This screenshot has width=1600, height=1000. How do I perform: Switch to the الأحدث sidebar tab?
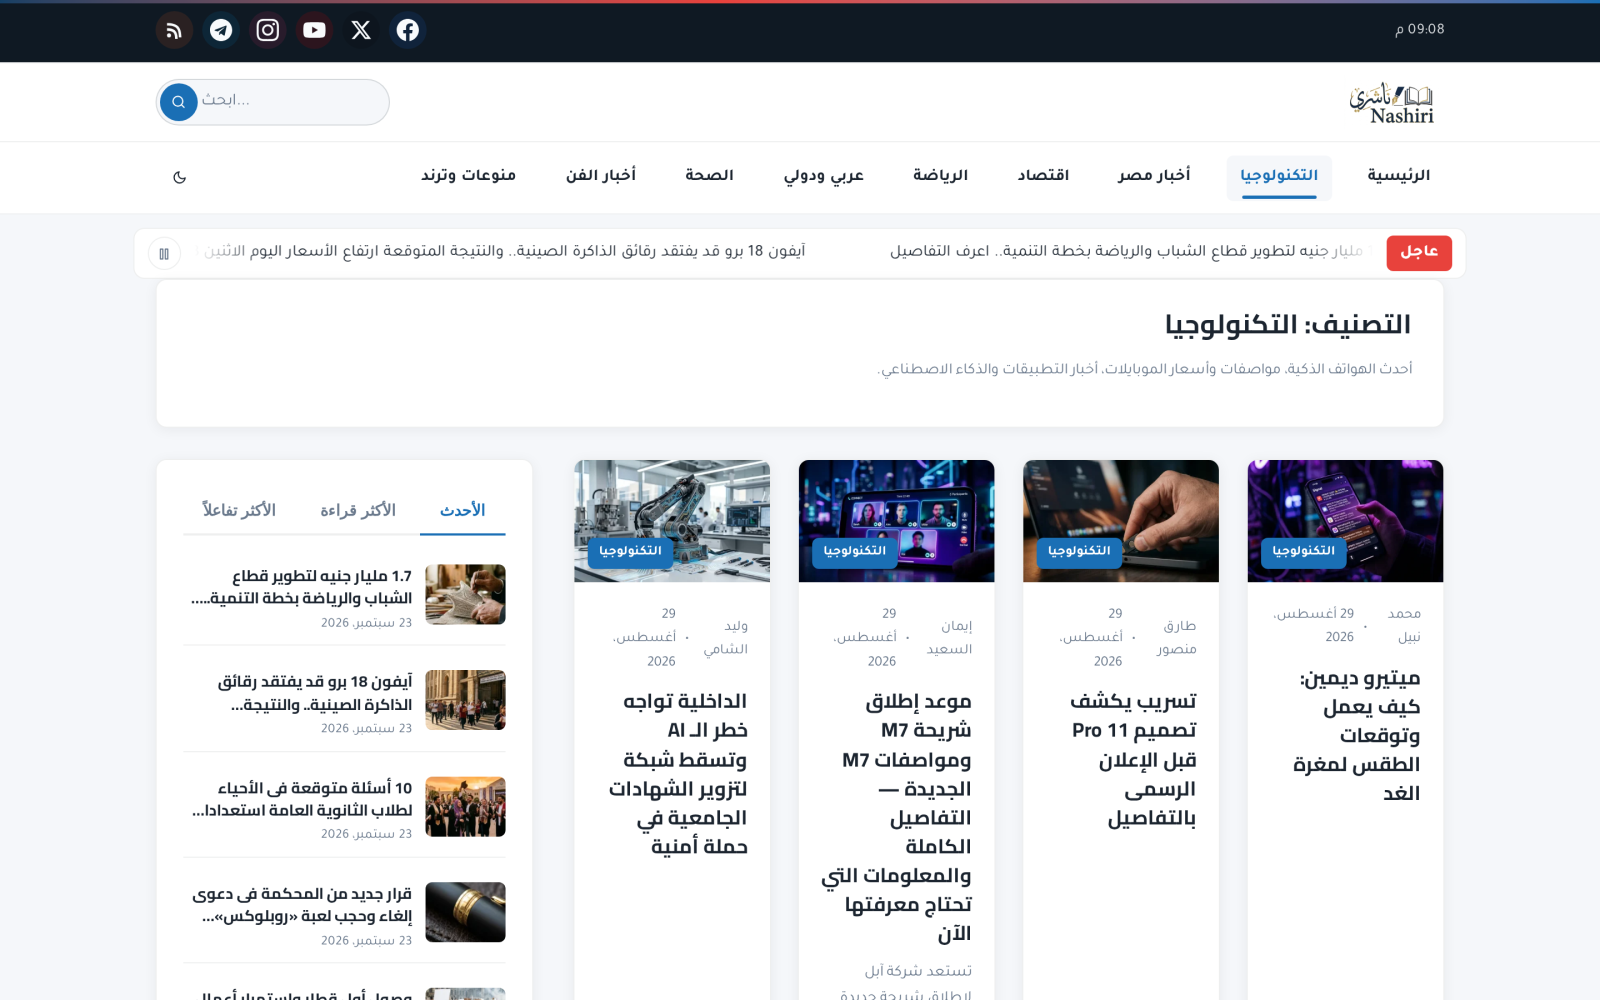coord(462,511)
